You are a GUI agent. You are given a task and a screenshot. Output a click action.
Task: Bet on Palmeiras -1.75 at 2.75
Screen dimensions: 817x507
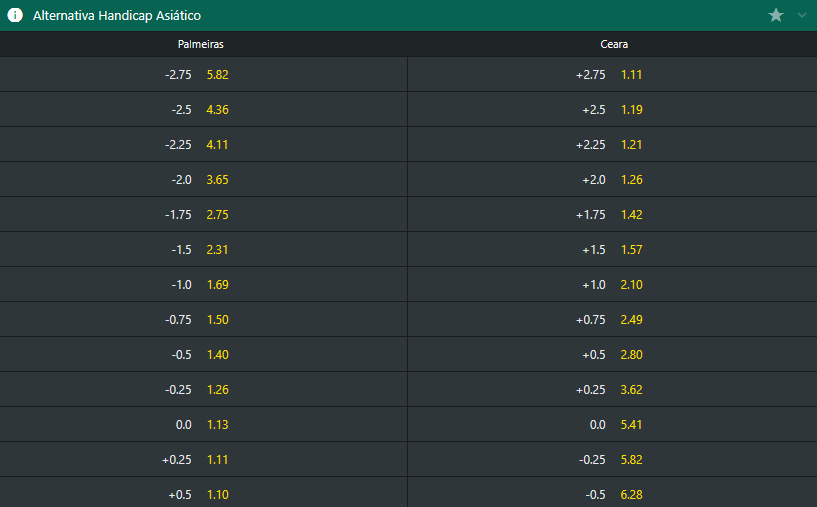[203, 214]
